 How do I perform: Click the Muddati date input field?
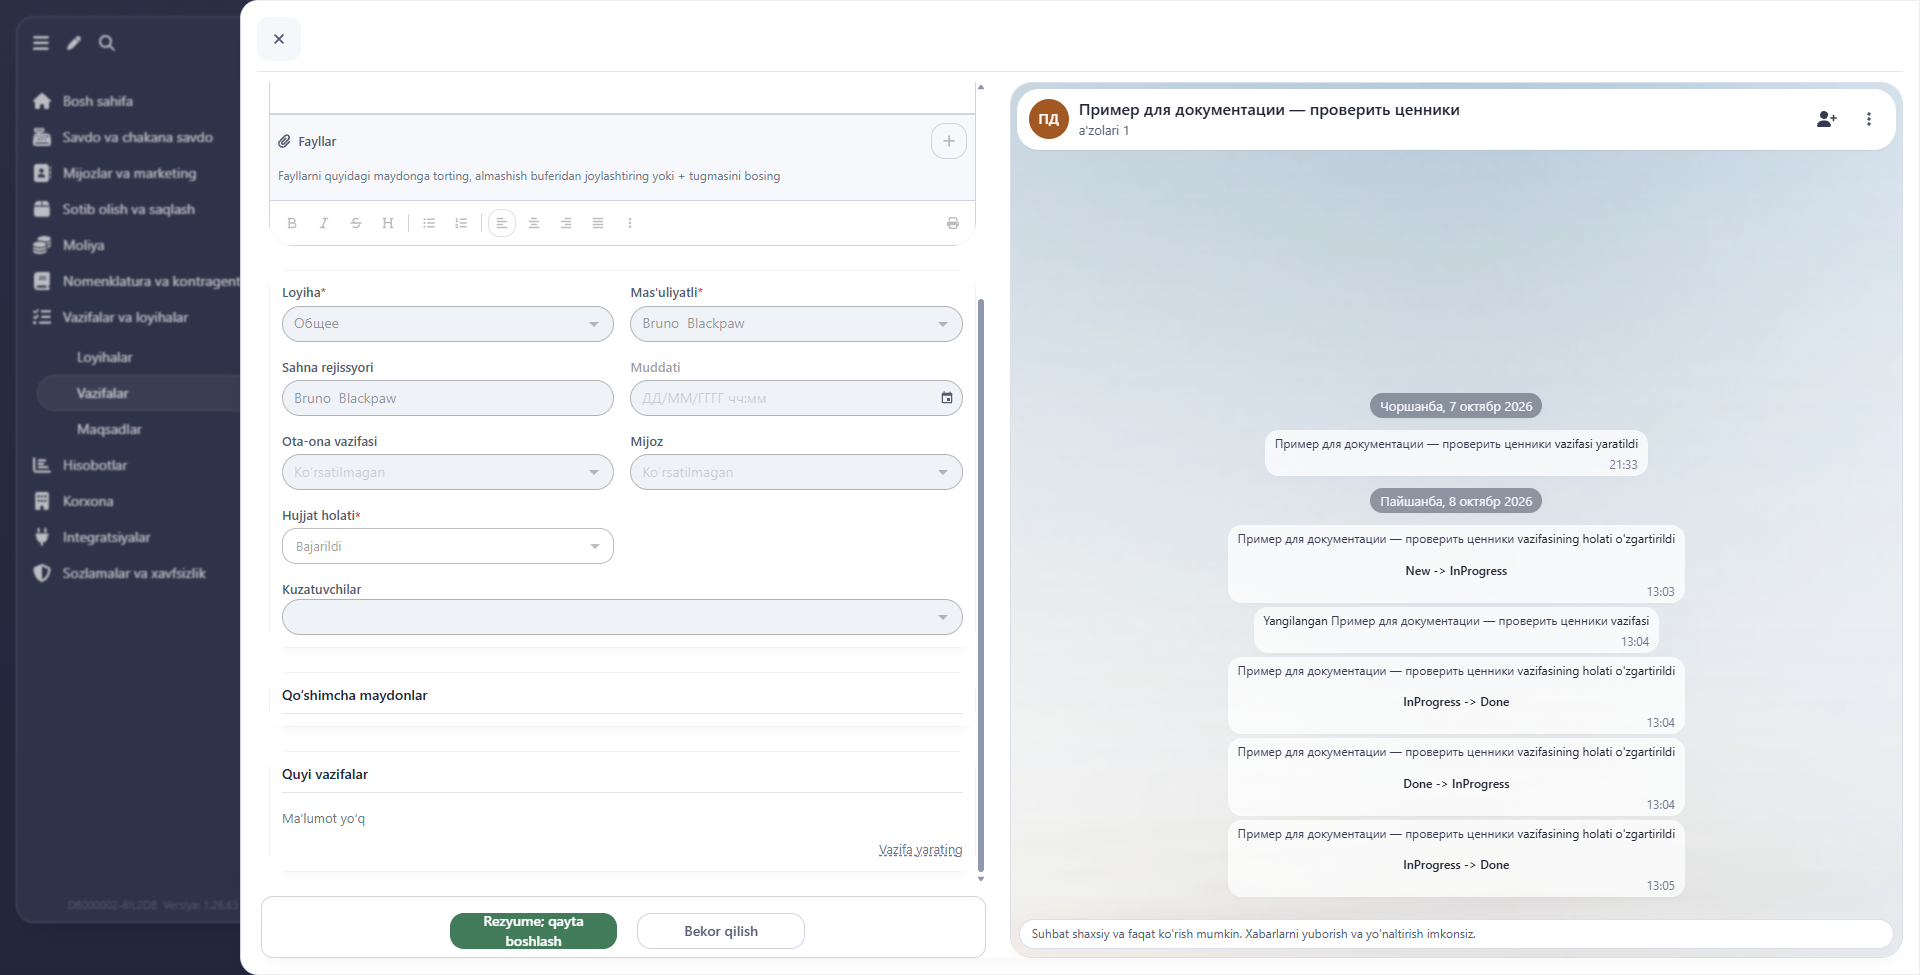pyautogui.click(x=796, y=398)
